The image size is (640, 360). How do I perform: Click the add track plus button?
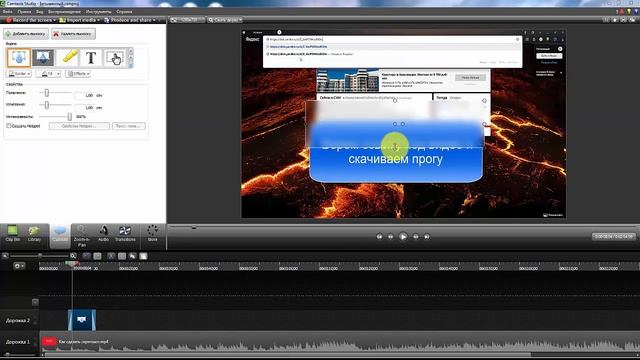(x=35, y=302)
